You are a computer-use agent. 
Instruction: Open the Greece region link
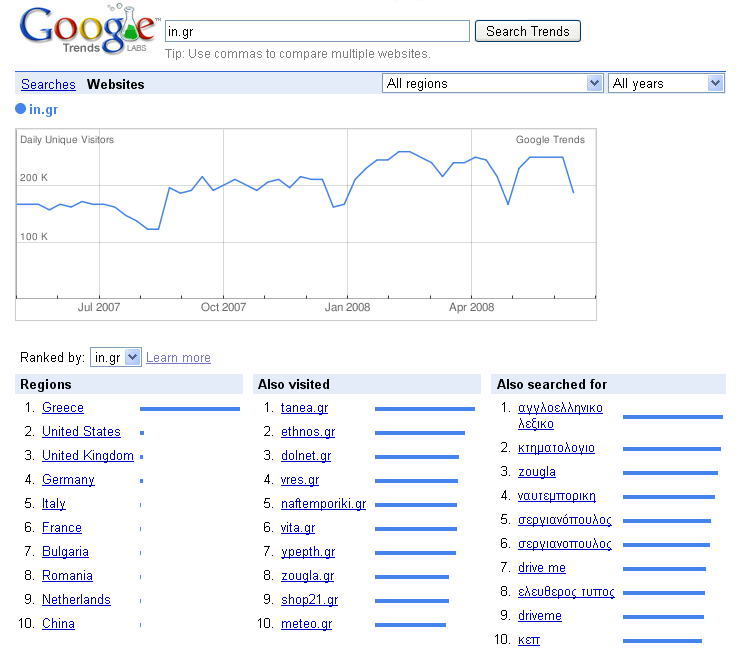point(63,407)
